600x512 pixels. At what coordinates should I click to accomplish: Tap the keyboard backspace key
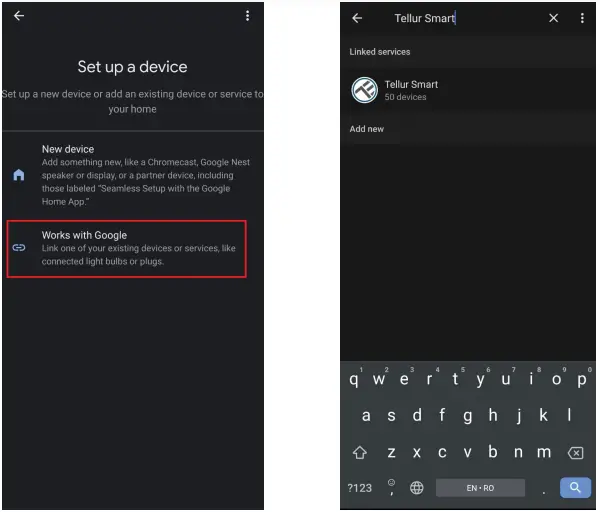click(x=576, y=453)
